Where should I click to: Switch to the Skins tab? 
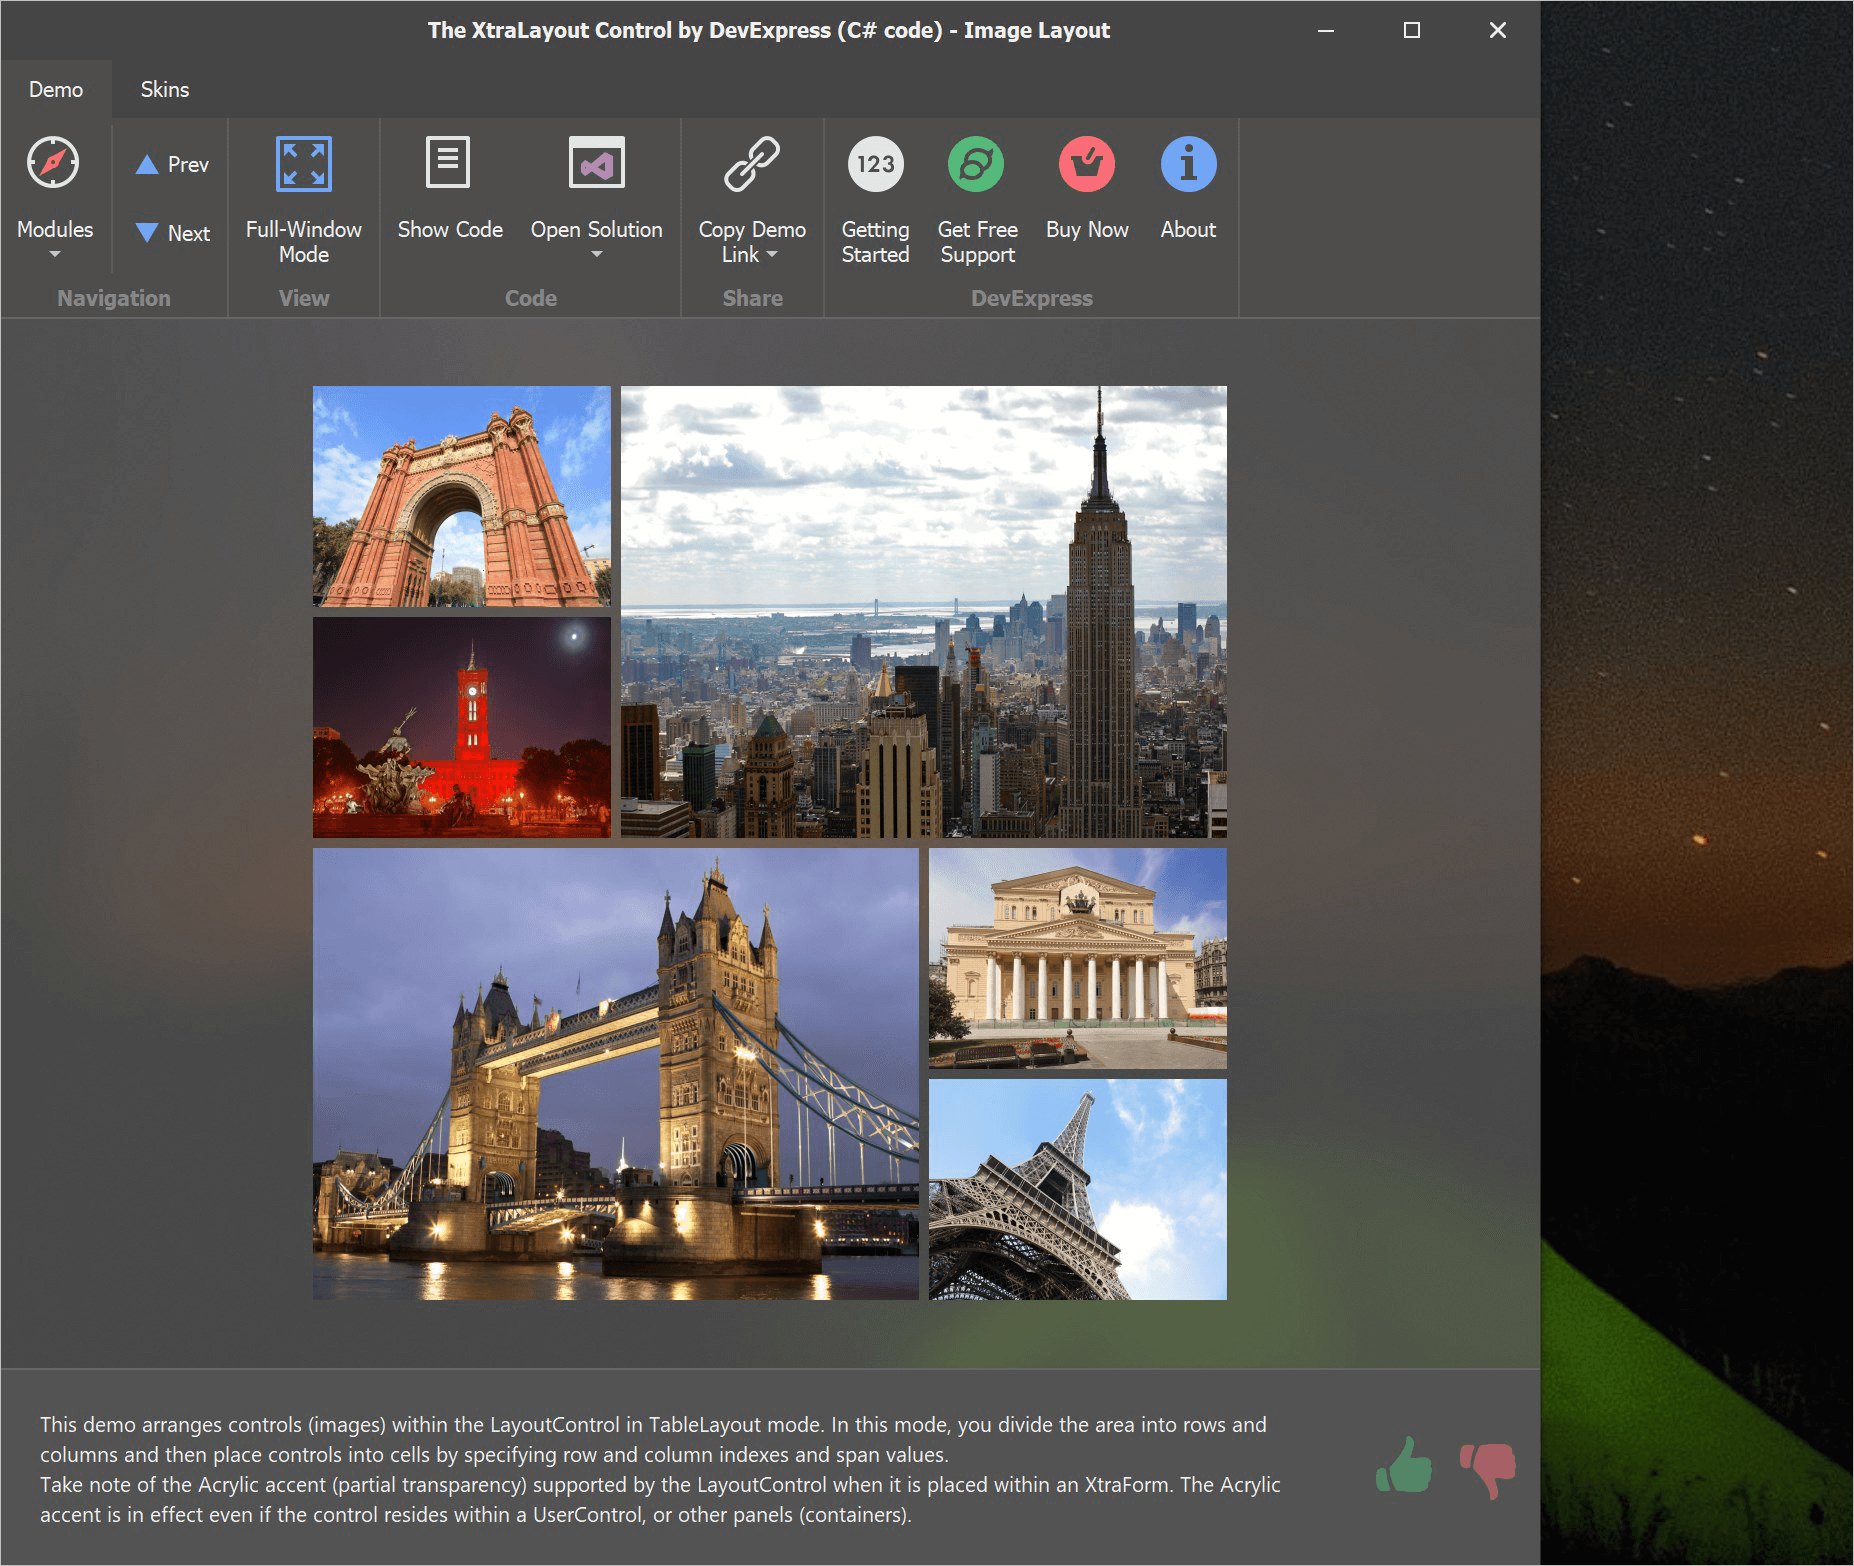(x=165, y=89)
